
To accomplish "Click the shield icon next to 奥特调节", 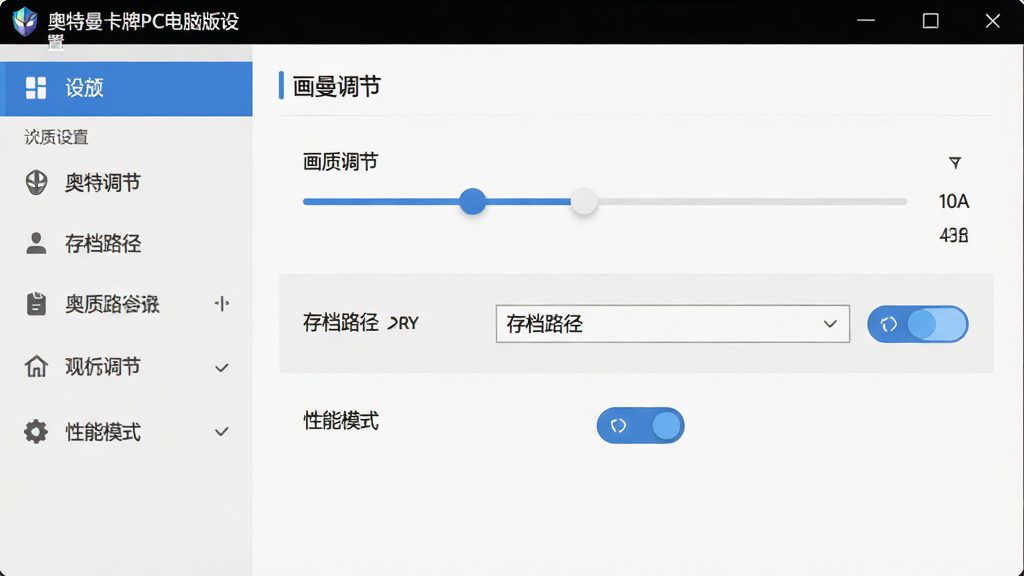I will tap(37, 183).
